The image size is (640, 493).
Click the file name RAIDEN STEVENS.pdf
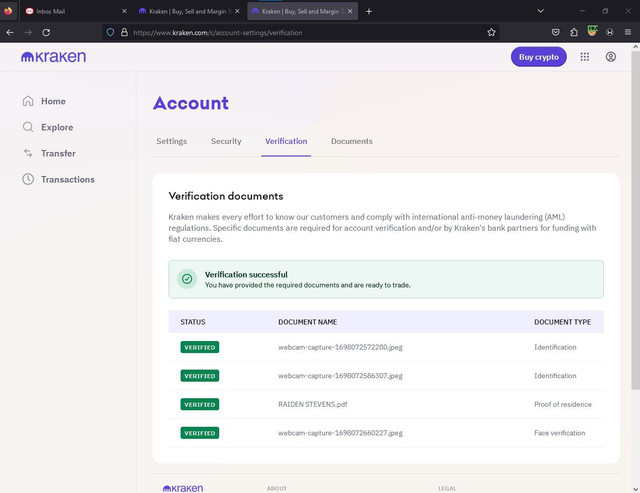click(x=313, y=404)
